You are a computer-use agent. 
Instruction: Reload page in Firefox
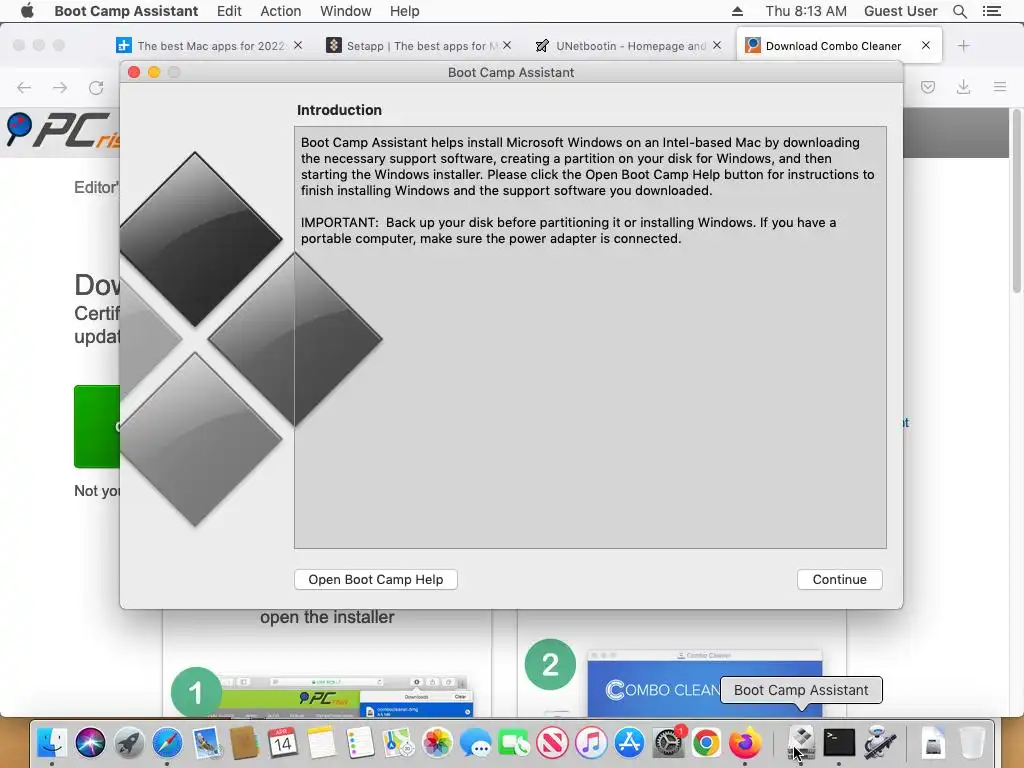coord(96,88)
